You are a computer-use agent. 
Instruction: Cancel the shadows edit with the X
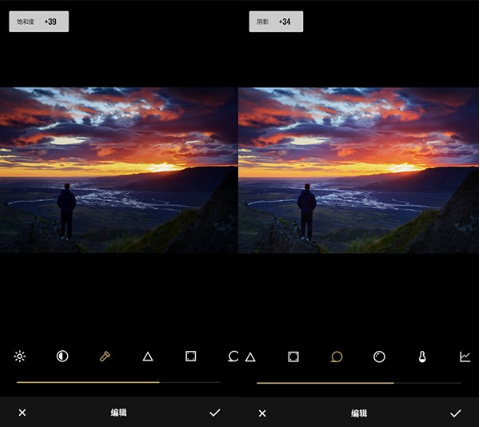pyautogui.click(x=263, y=413)
